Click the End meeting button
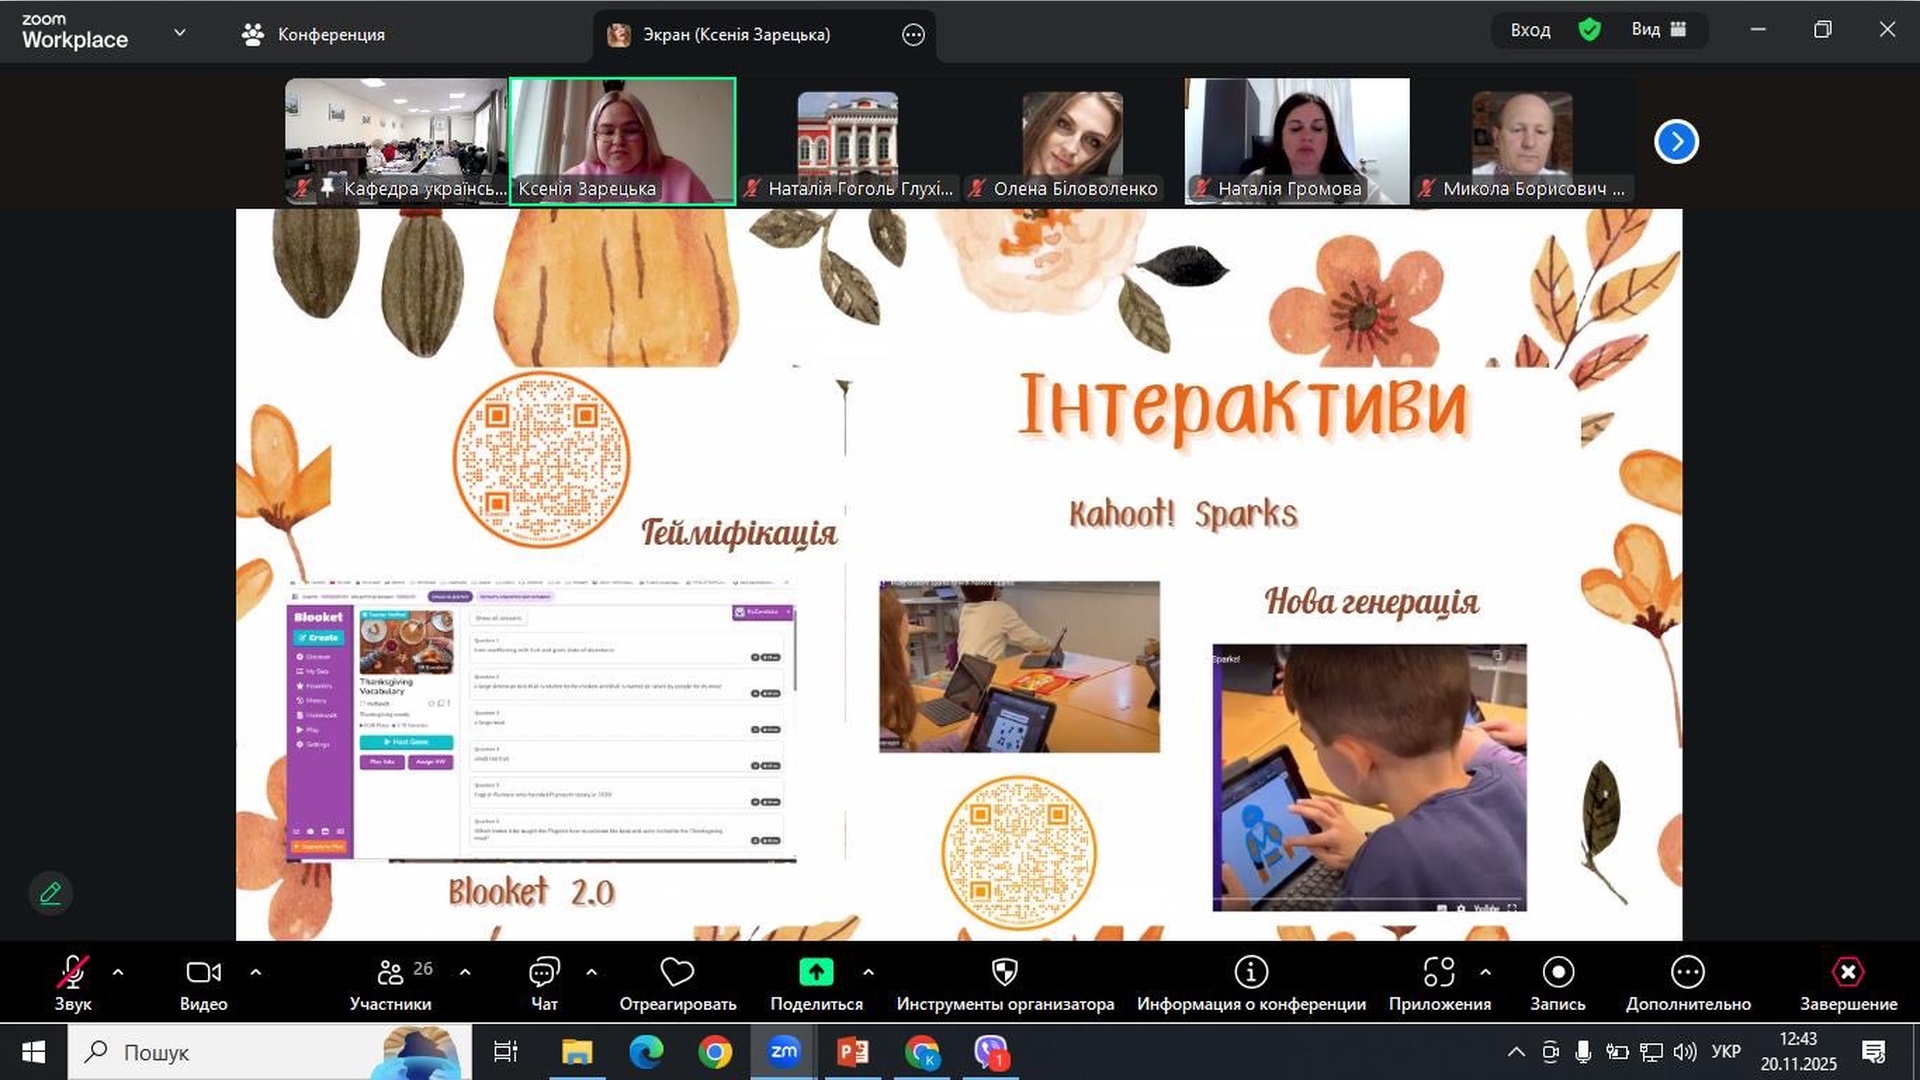The width and height of the screenshot is (1920, 1080). point(1847,973)
